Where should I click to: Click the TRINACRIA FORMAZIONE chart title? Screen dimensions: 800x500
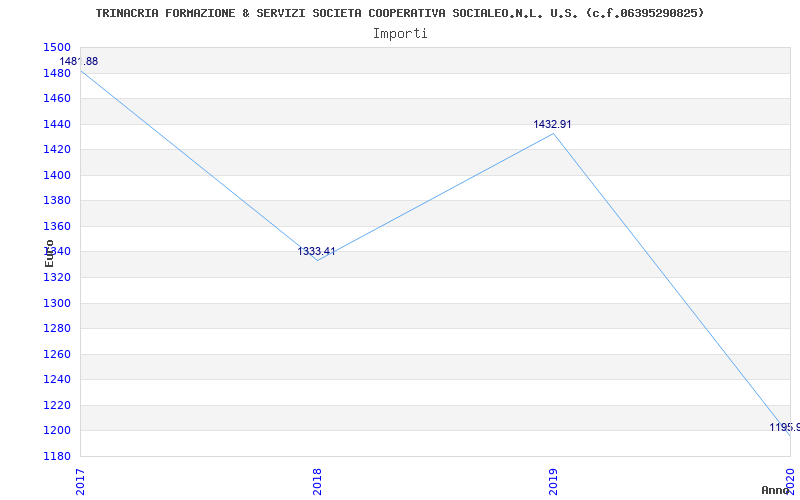pyautogui.click(x=400, y=13)
